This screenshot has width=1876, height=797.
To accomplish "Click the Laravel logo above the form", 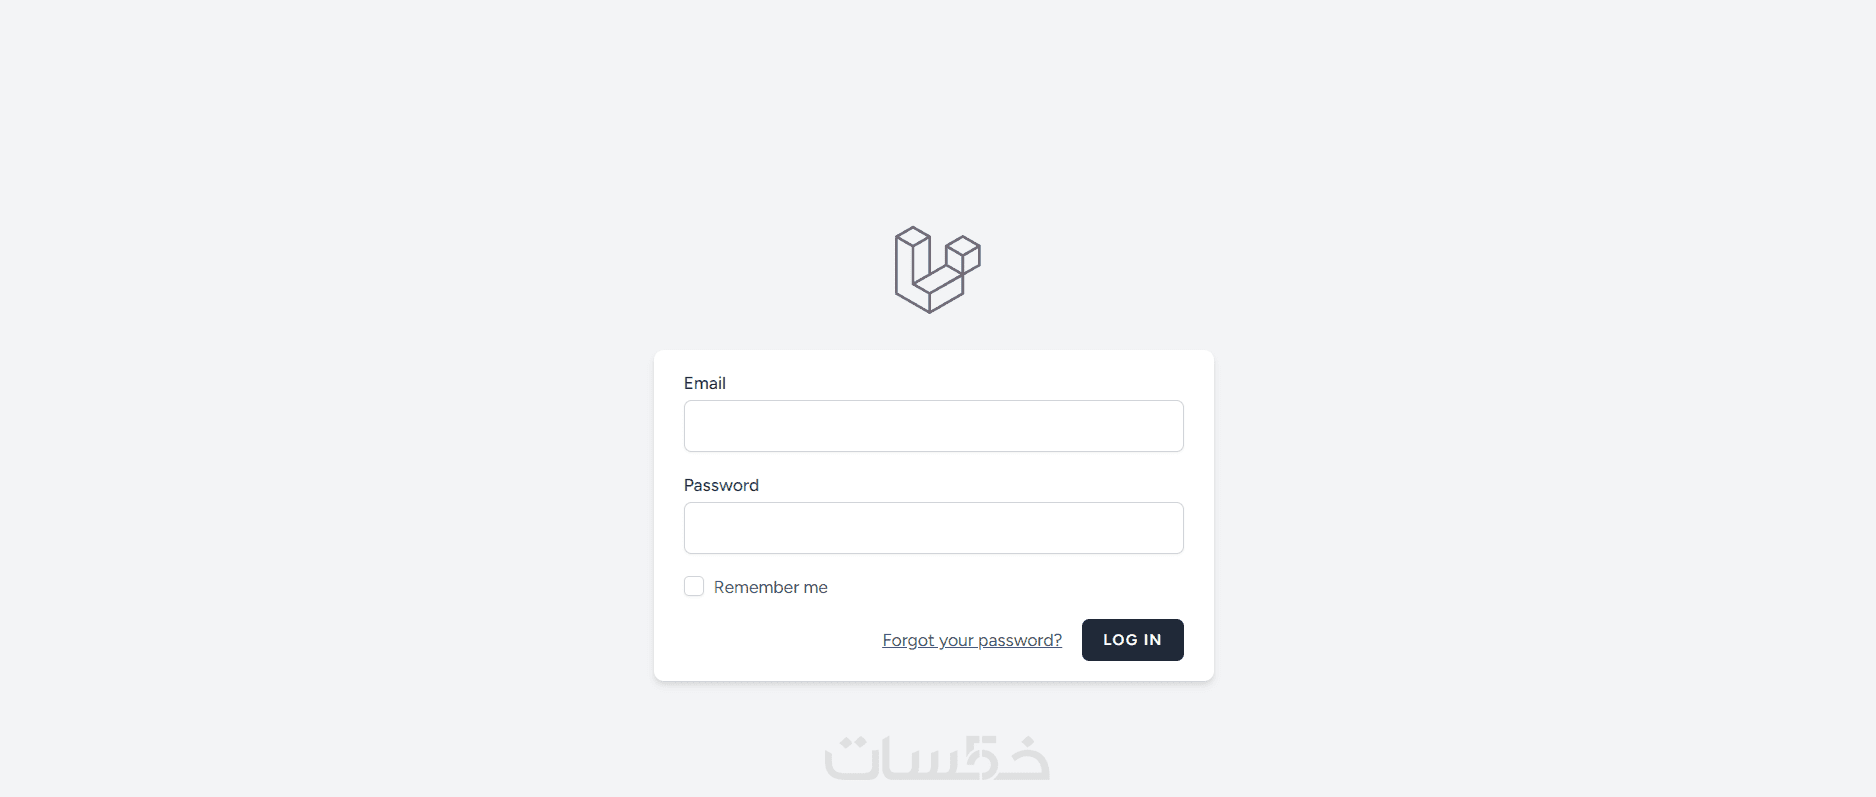I will [937, 269].
